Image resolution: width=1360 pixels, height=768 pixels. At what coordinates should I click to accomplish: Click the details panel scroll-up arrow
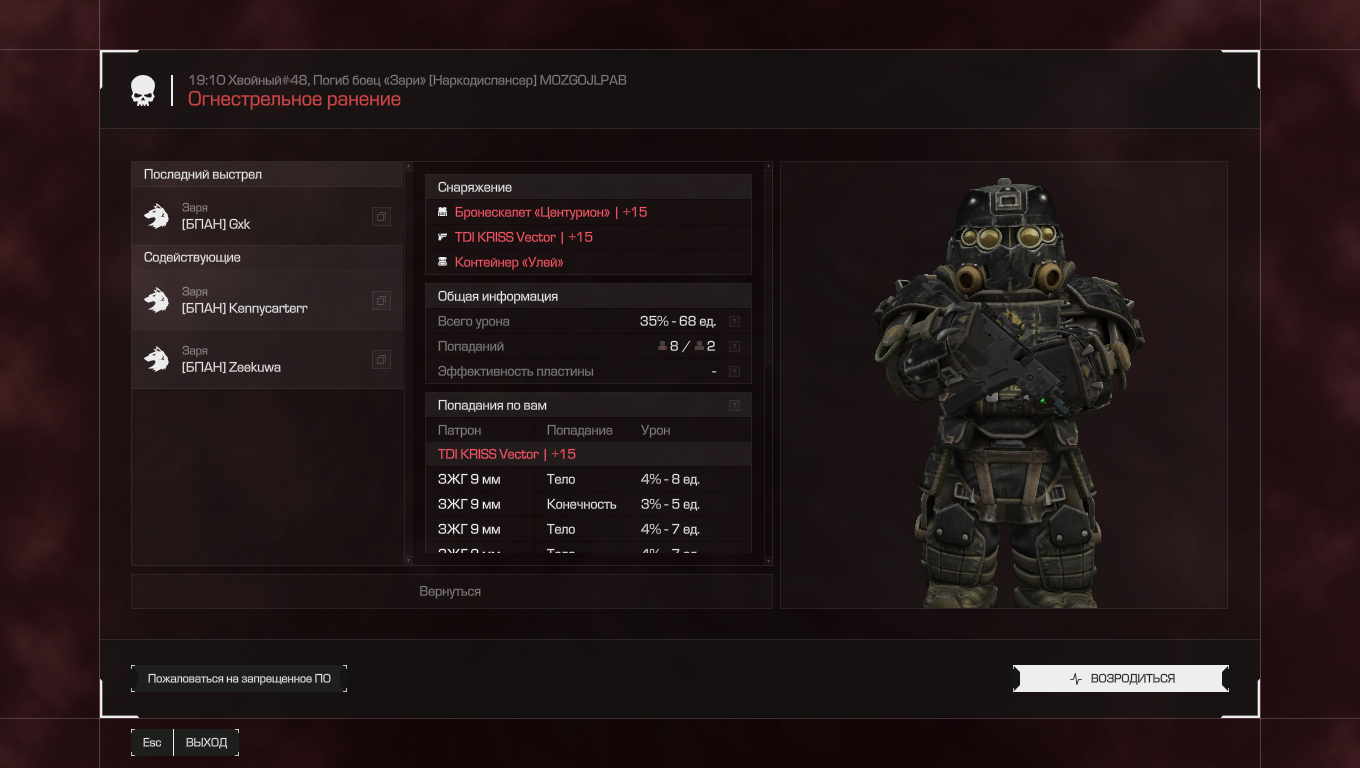coord(768,166)
